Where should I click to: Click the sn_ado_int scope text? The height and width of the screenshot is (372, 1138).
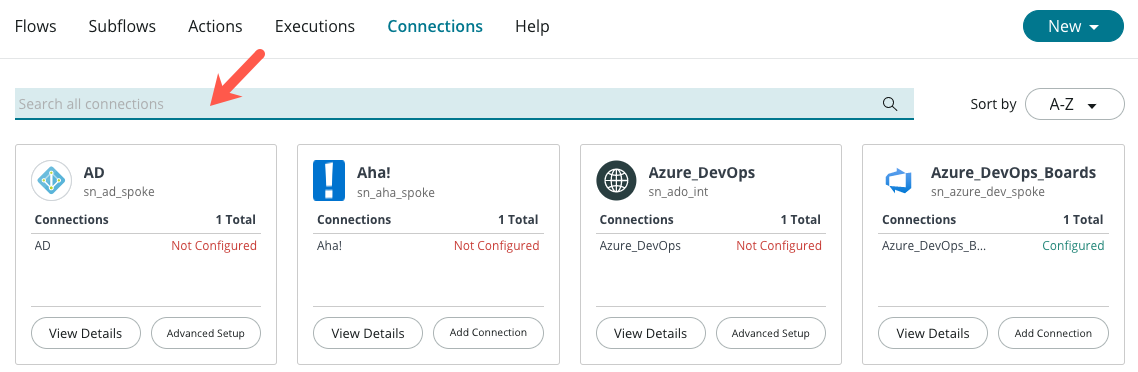678,192
